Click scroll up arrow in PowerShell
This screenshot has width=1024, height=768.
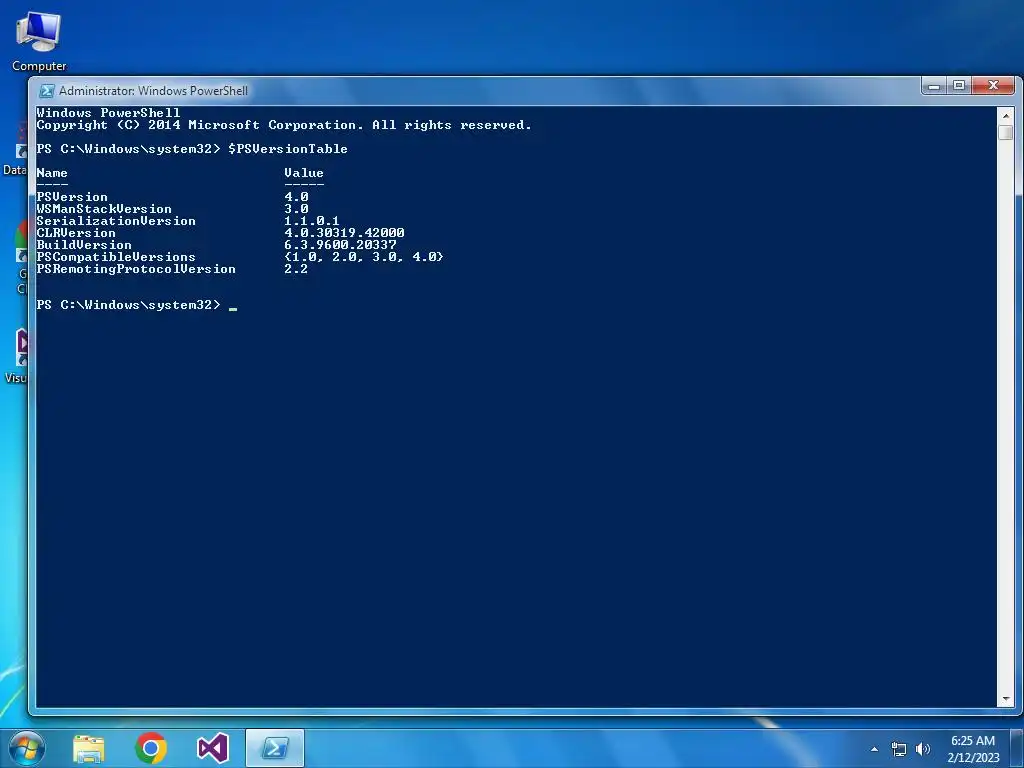tap(1006, 116)
